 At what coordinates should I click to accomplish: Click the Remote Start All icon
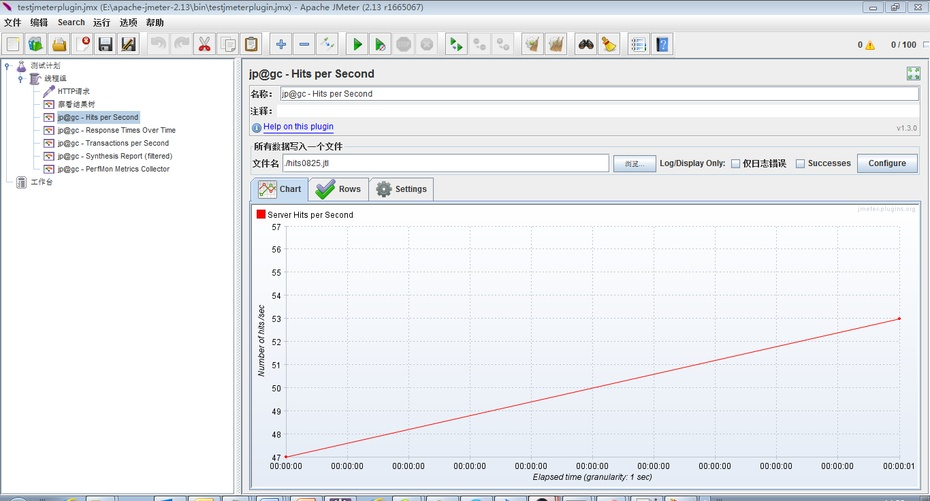coord(455,44)
